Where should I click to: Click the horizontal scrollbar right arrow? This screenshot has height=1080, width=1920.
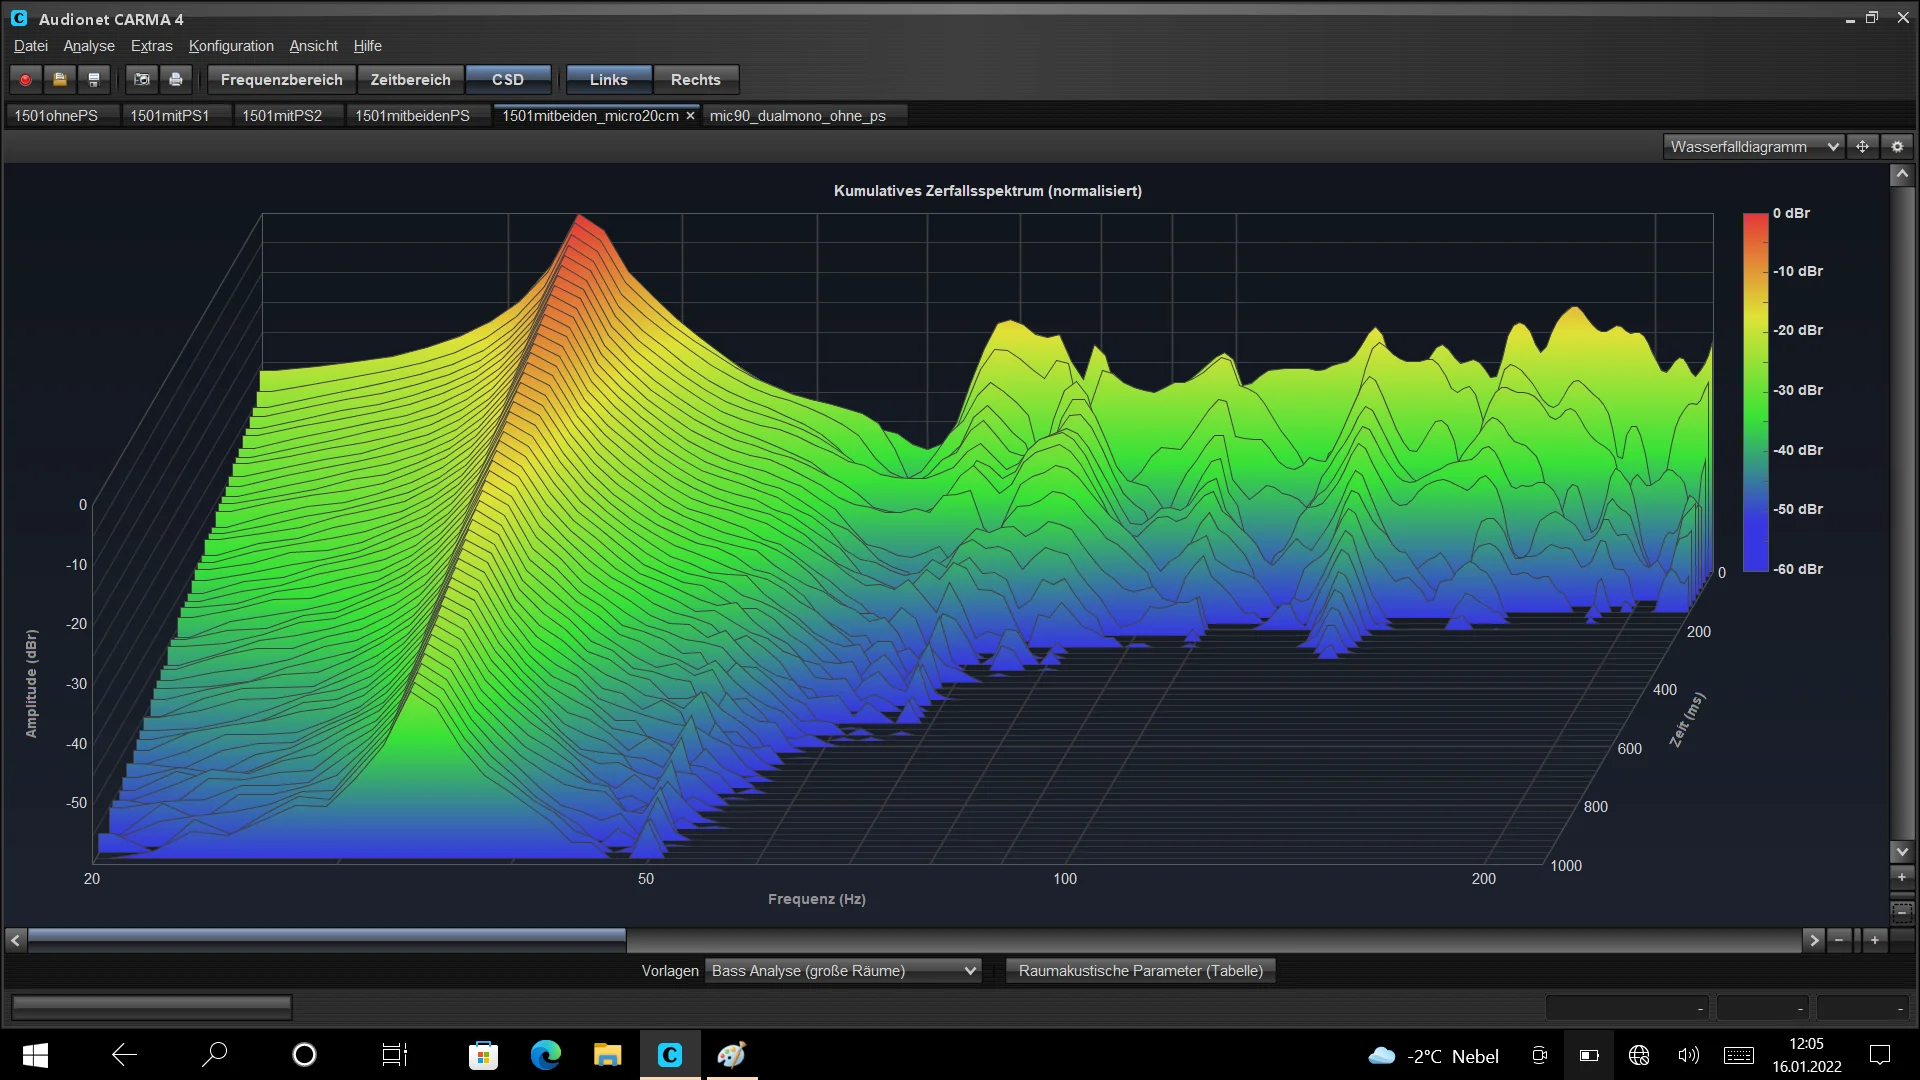pyautogui.click(x=1814, y=940)
